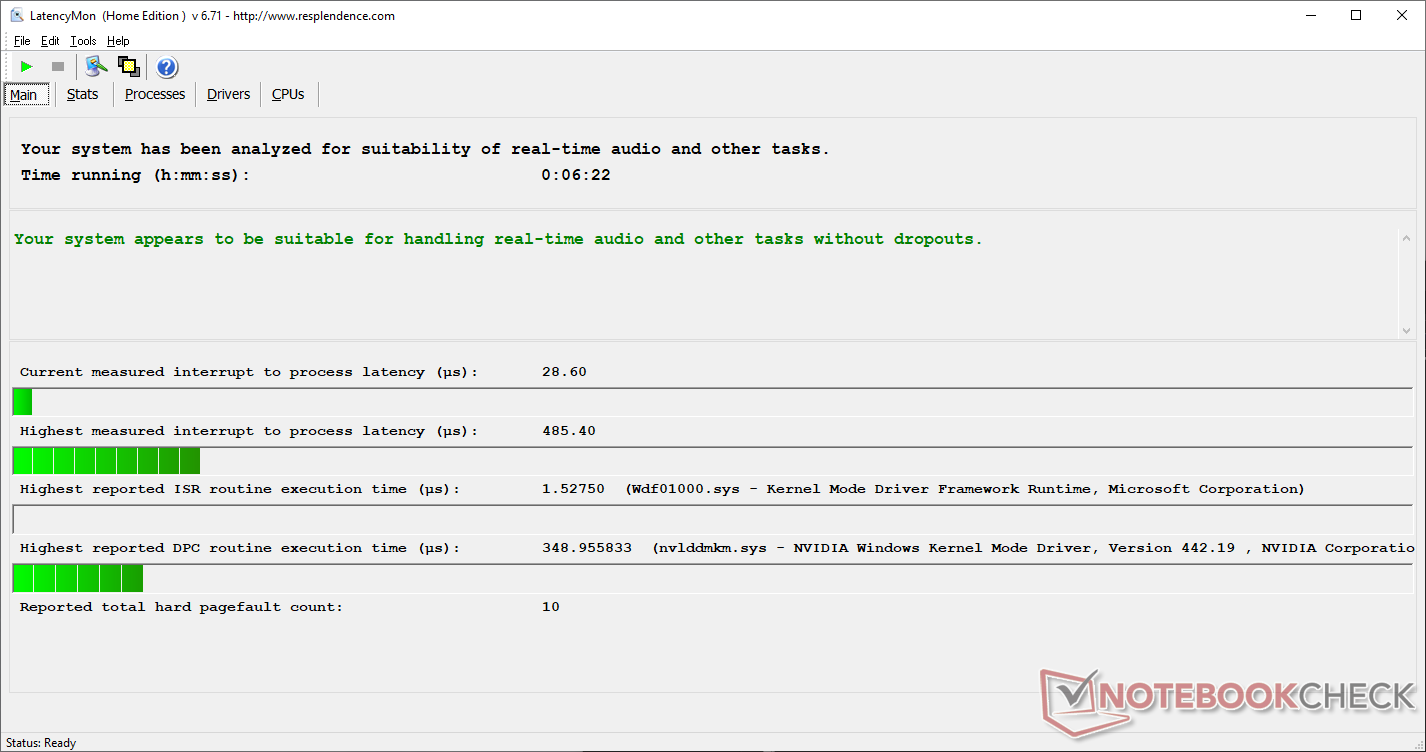
Task: Switch to the Processes tab
Action: [155, 94]
